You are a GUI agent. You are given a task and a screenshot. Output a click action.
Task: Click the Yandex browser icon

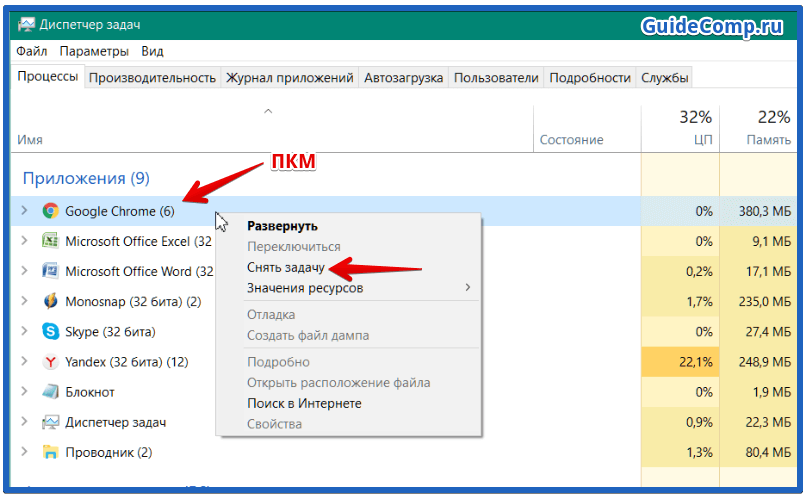point(50,362)
